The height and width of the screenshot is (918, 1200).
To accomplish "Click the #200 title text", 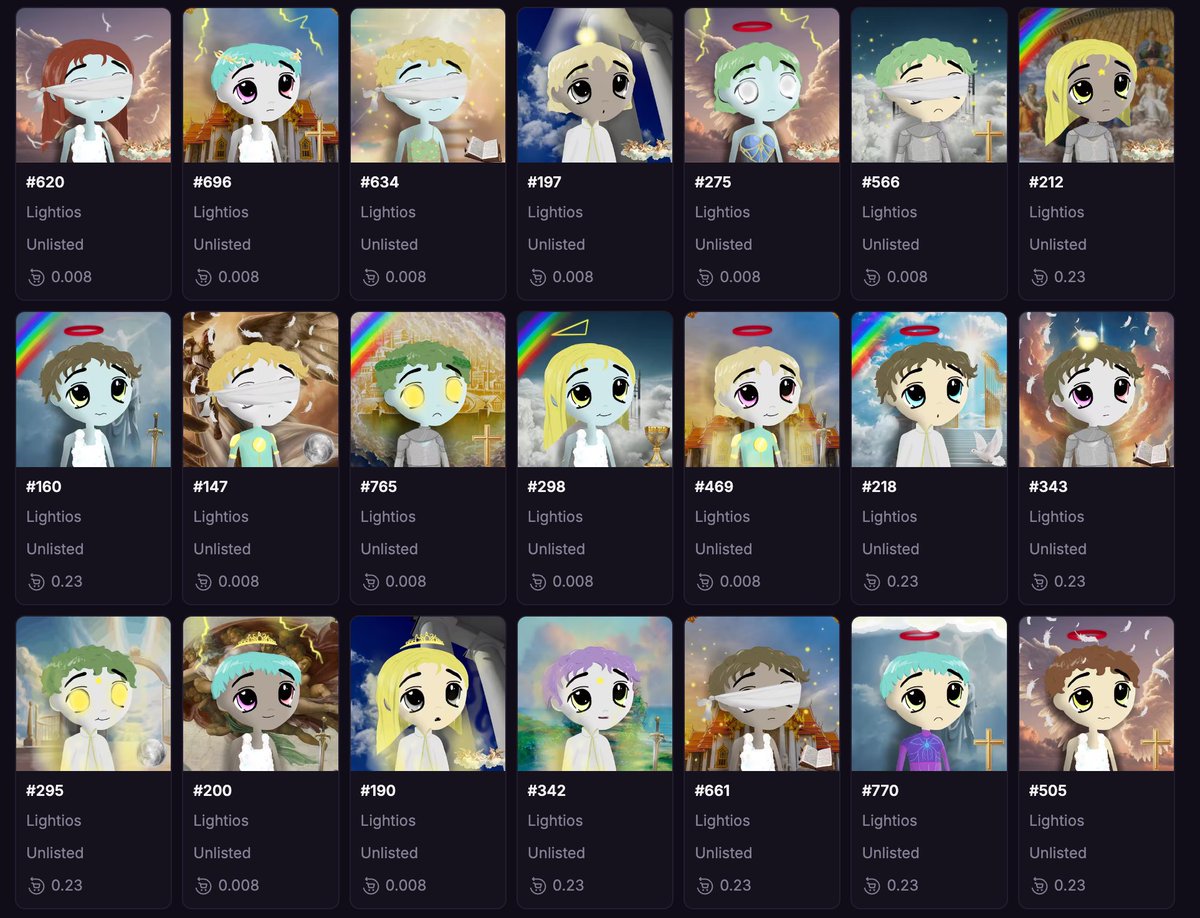I will [x=212, y=791].
